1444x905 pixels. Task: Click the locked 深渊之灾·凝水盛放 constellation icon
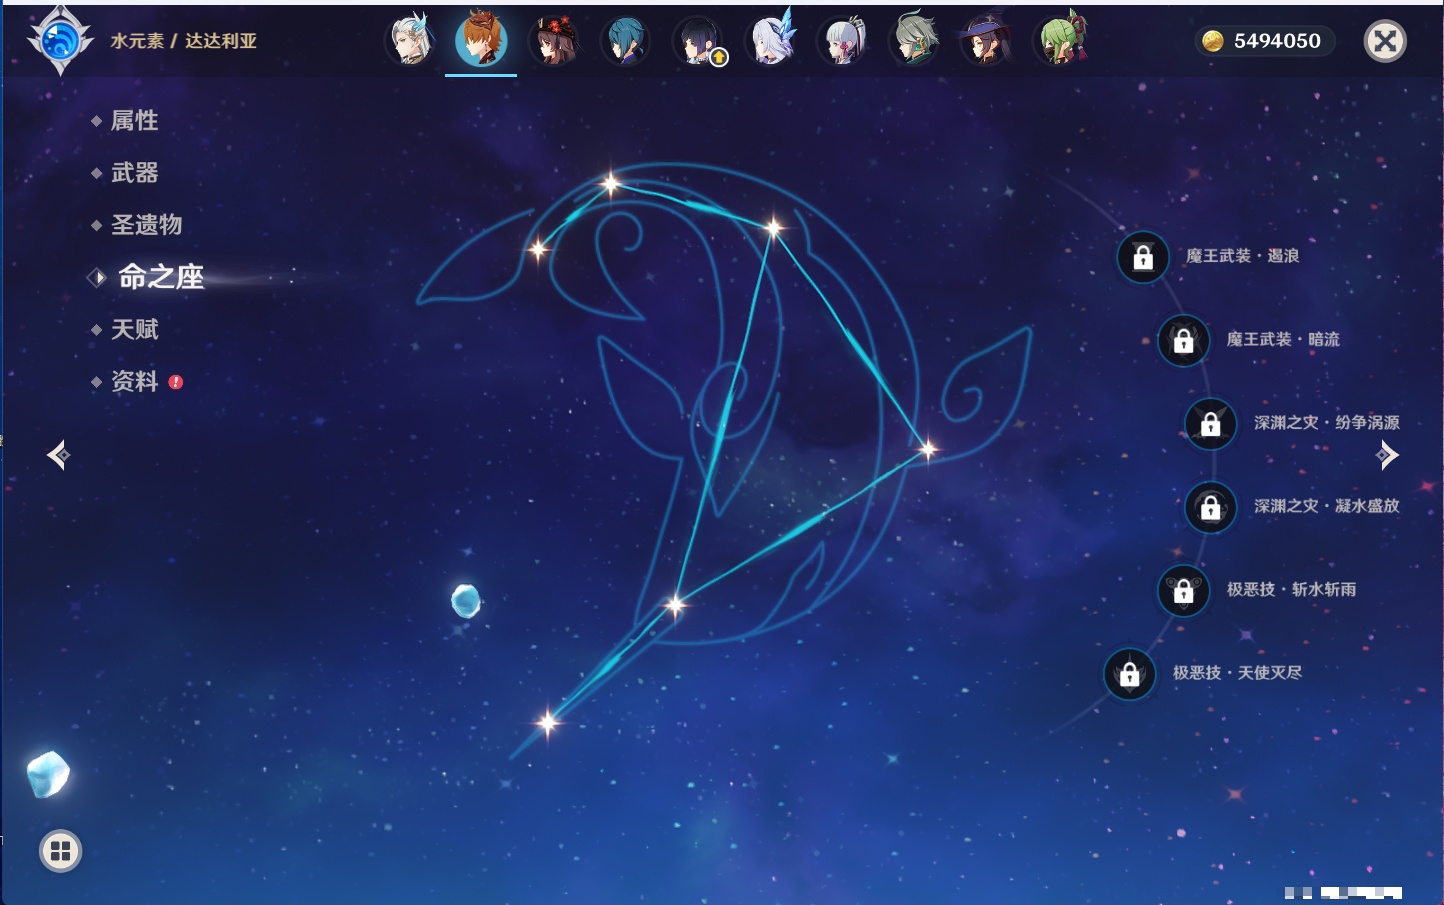tap(1210, 507)
